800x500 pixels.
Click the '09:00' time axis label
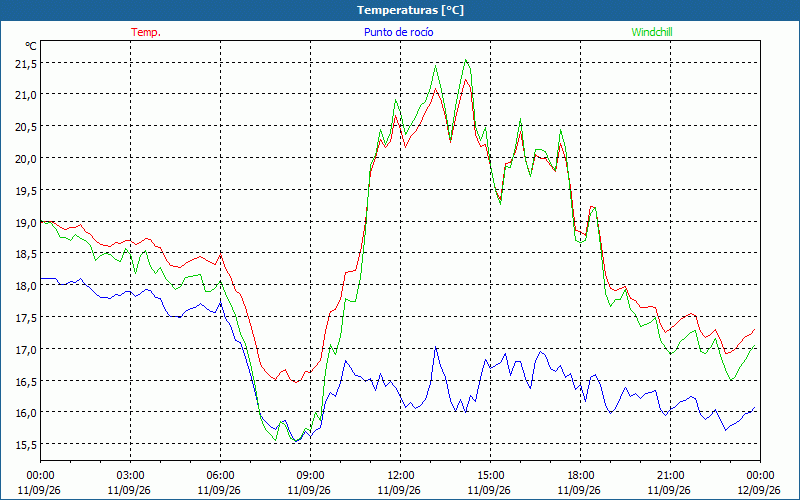point(310,476)
